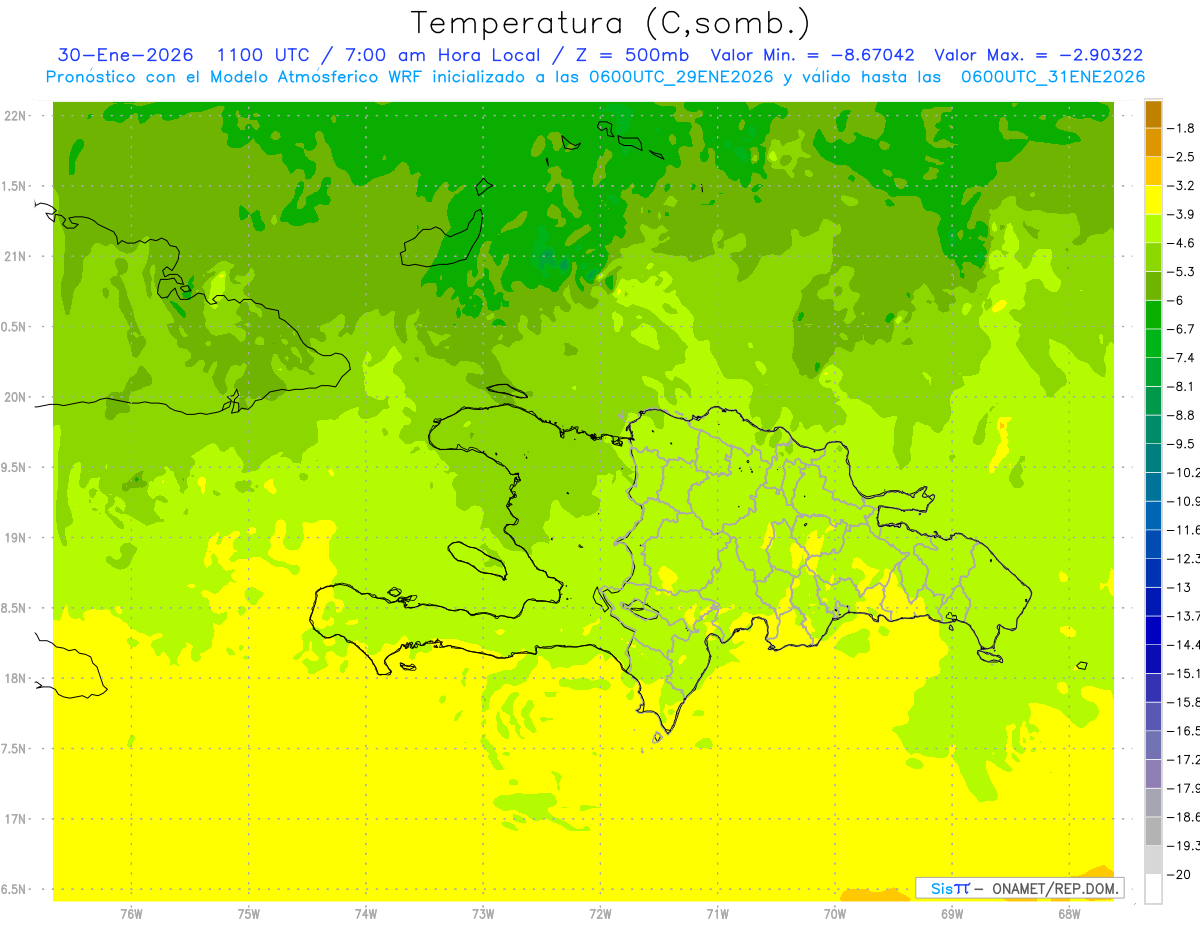Click the '-3.9' legend value
The width and height of the screenshot is (1200, 927).
tap(1182, 214)
